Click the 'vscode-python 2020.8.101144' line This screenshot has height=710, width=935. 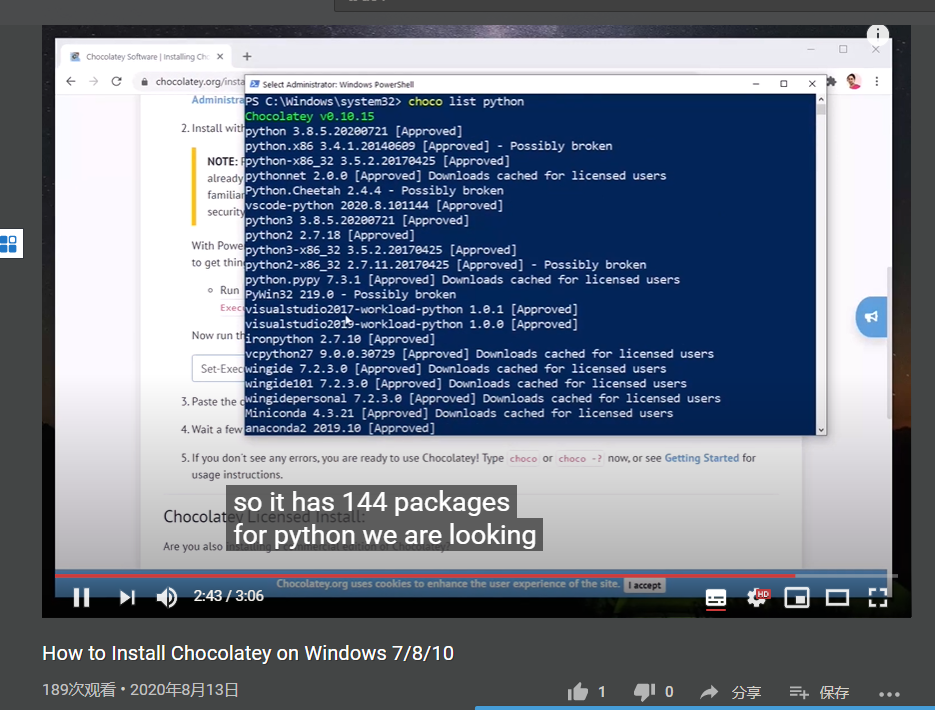tap(374, 205)
